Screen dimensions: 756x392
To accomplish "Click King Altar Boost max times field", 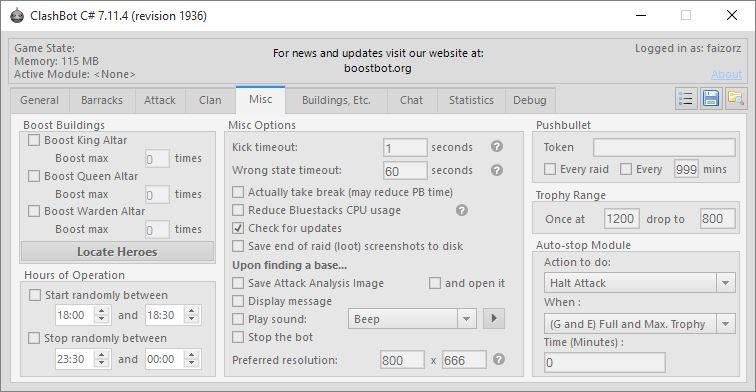I will (157, 159).
